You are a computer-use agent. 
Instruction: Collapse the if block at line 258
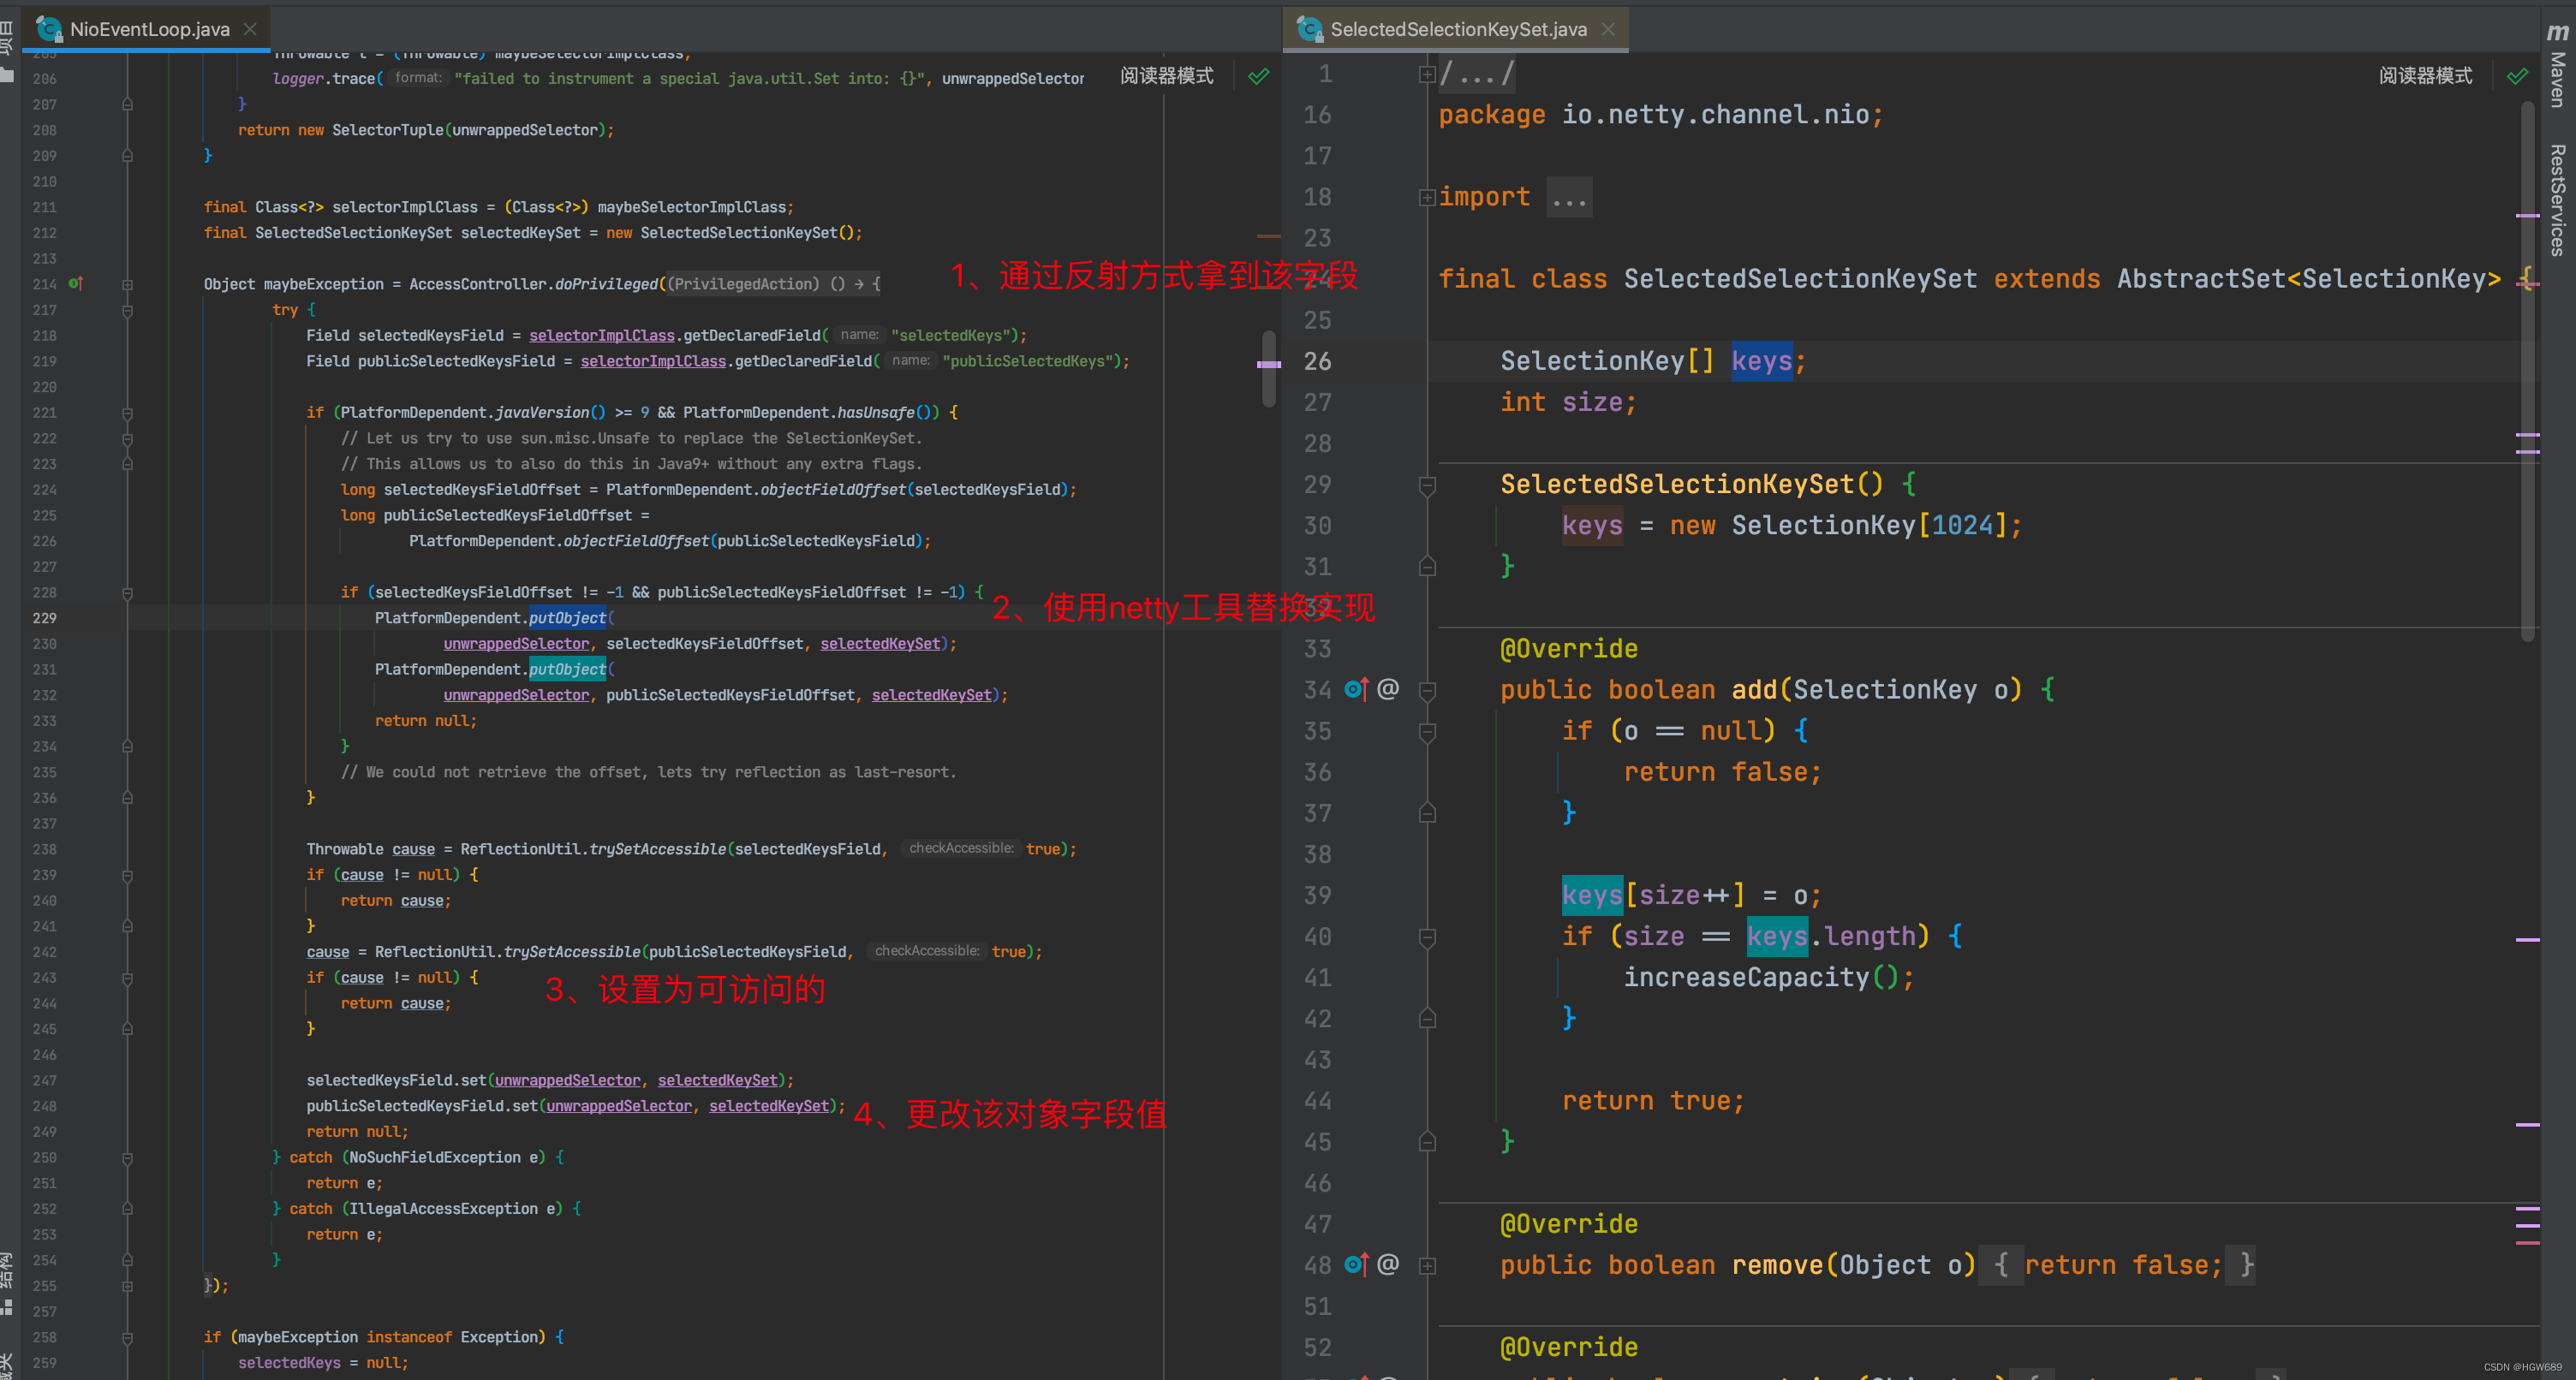(x=128, y=1338)
